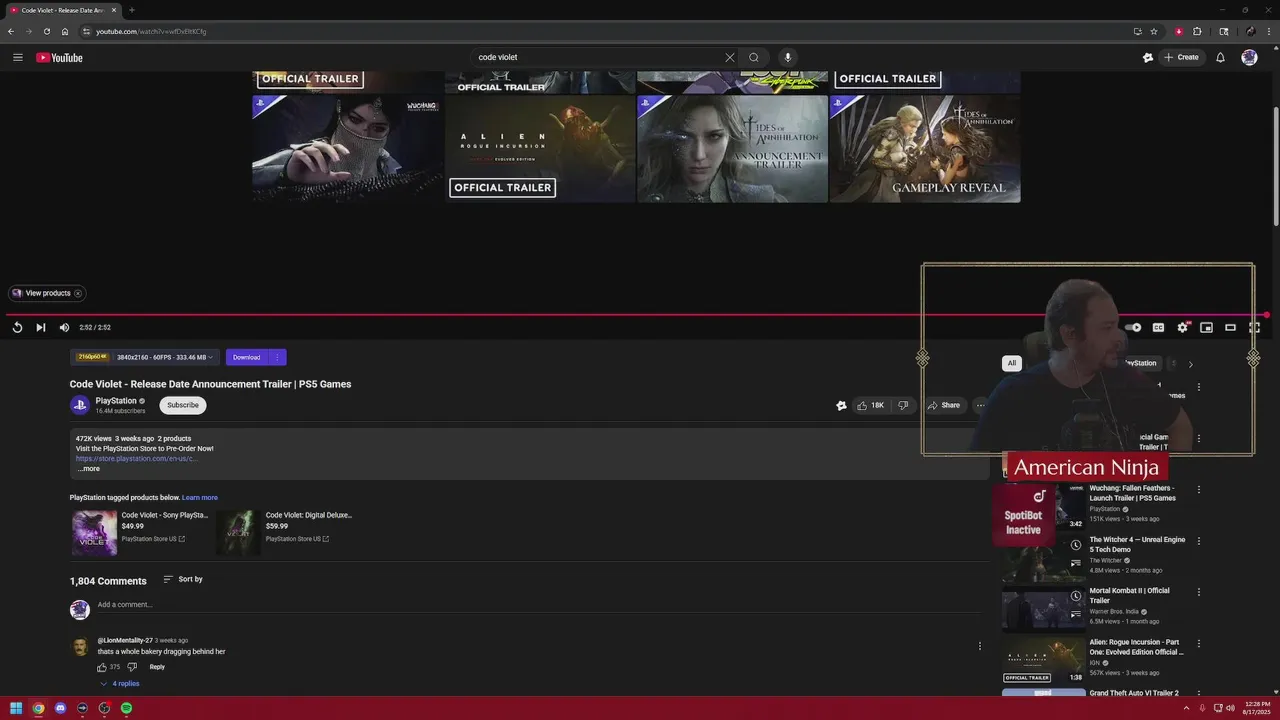Open Spotify from the taskbar
The height and width of the screenshot is (720, 1280).
coord(126,708)
